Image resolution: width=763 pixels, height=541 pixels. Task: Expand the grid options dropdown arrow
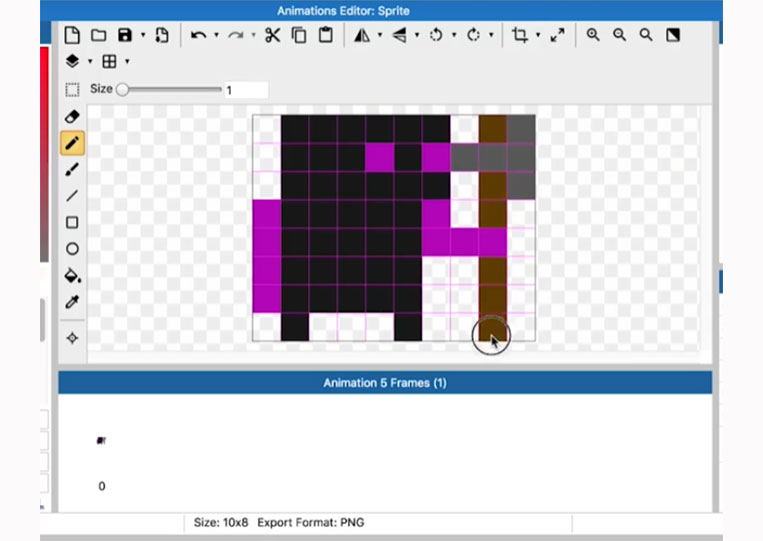pyautogui.click(x=127, y=61)
